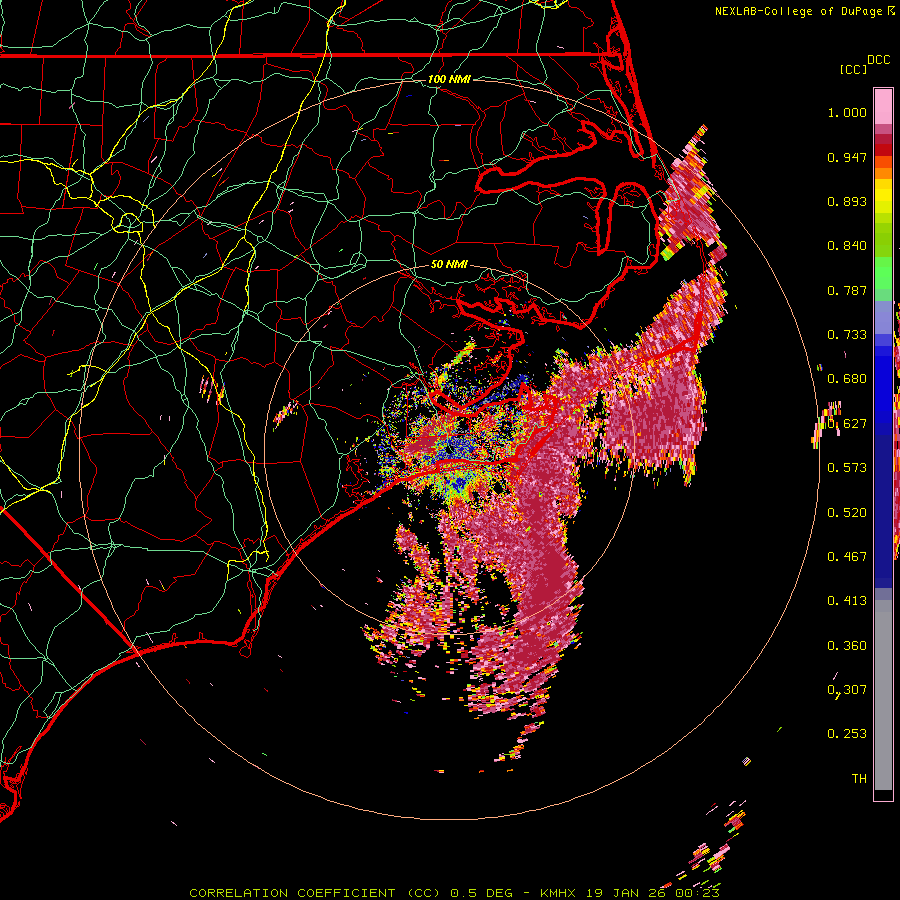This screenshot has height=900, width=900.
Task: Click the 0.947 scale value
Action: [x=847, y=157]
